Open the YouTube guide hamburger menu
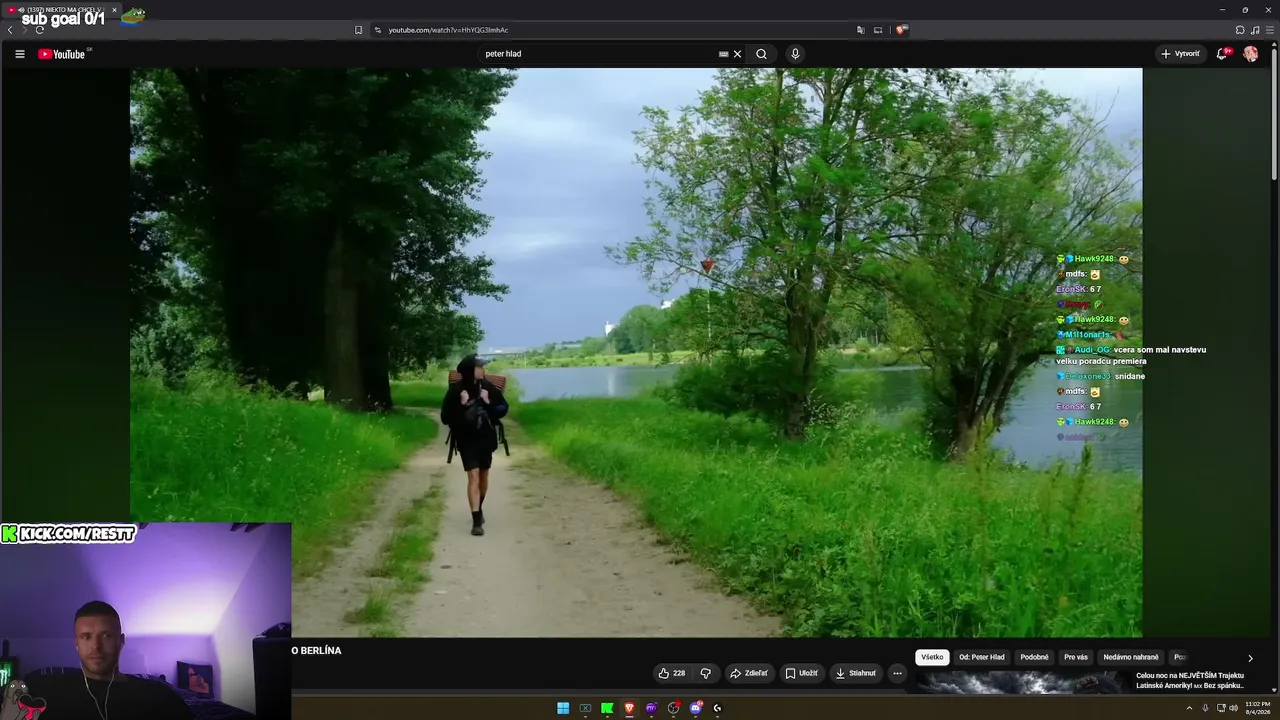Viewport: 1280px width, 720px height. pyautogui.click(x=19, y=54)
